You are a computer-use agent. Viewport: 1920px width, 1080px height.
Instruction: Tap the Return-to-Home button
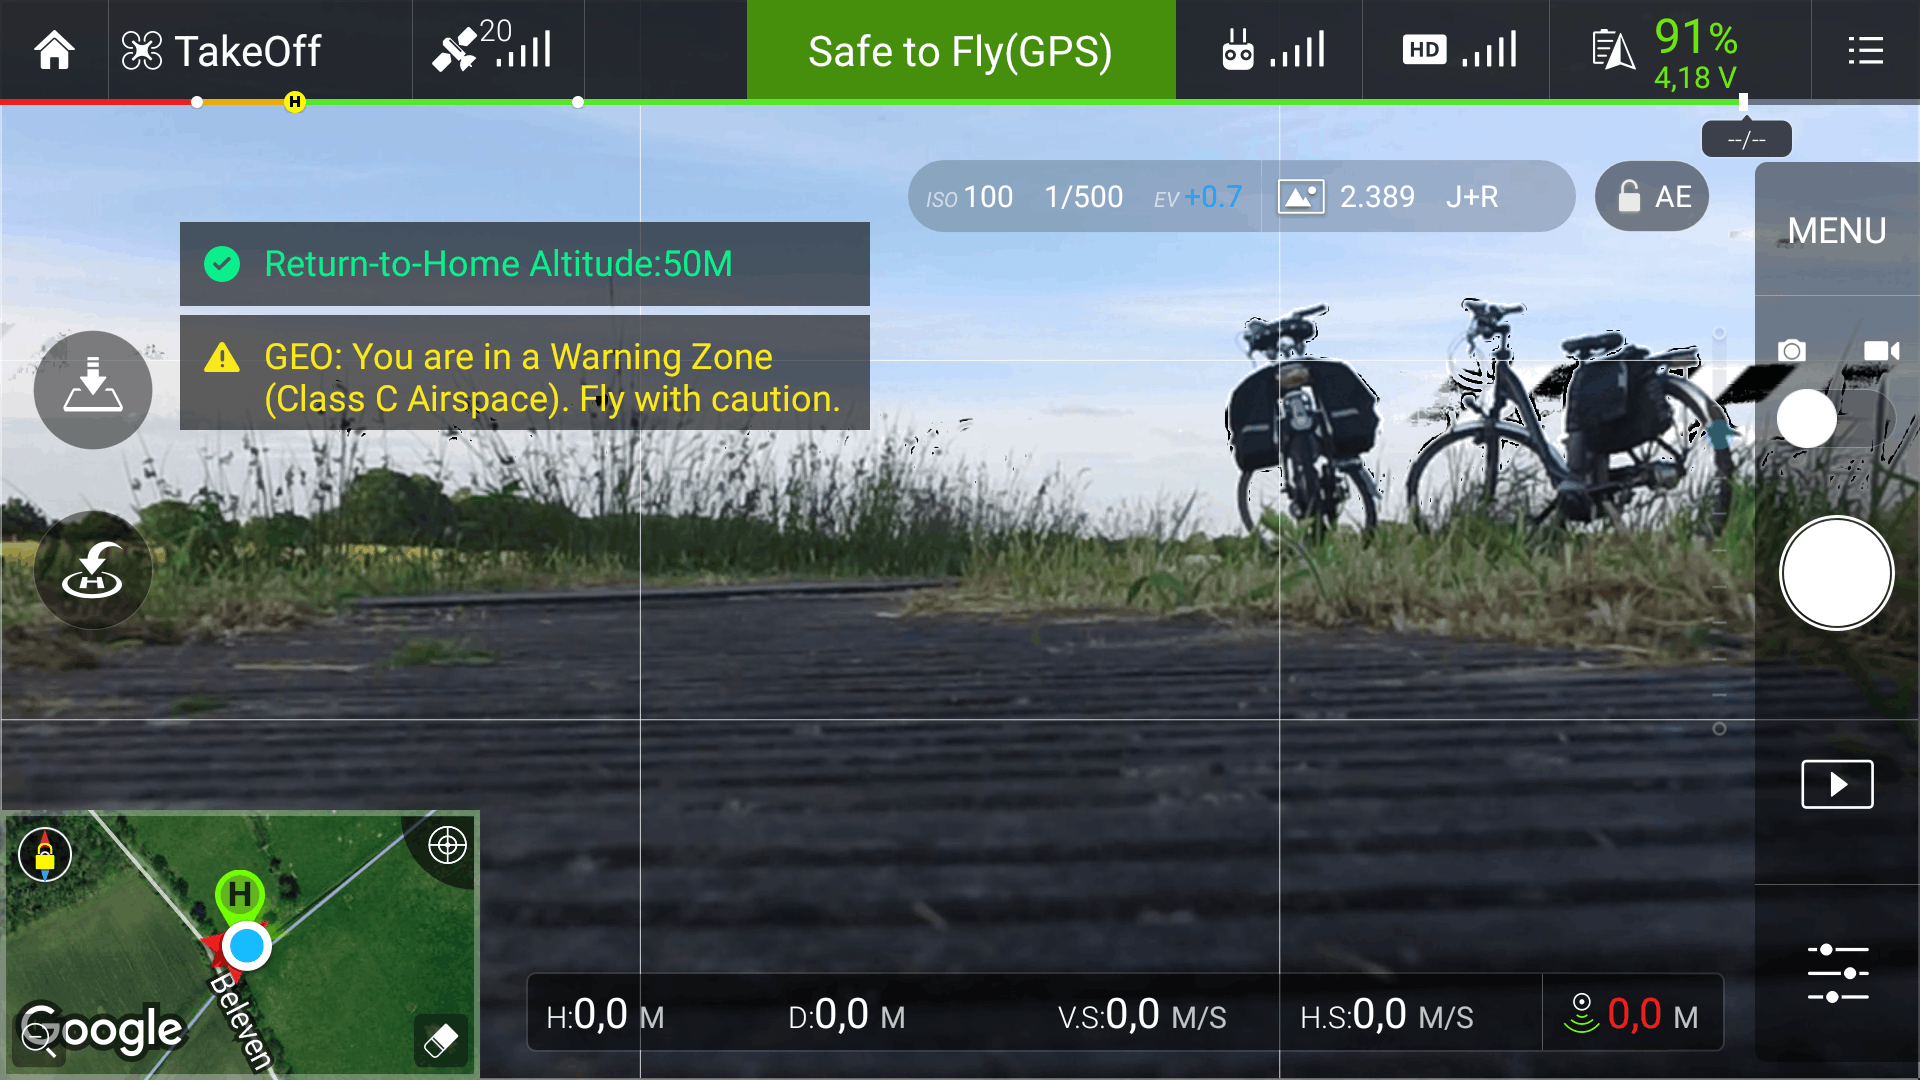pyautogui.click(x=93, y=570)
